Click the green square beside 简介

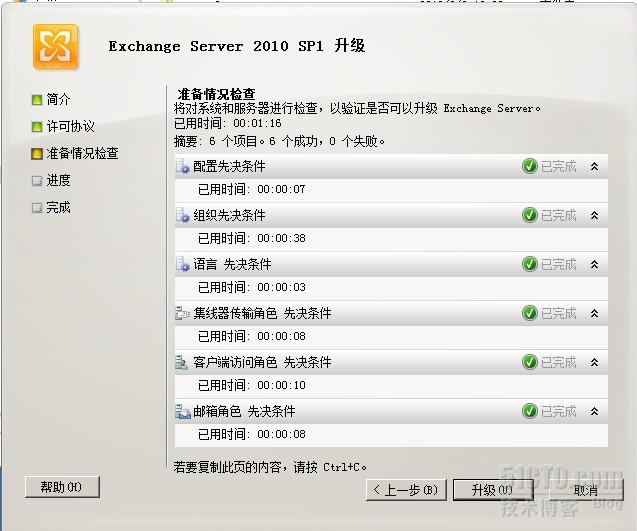[x=37, y=100]
